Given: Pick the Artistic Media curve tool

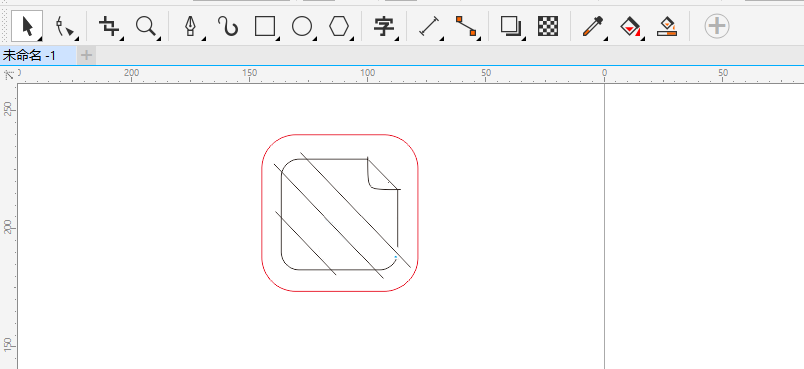Looking at the screenshot, I should [x=228, y=26].
